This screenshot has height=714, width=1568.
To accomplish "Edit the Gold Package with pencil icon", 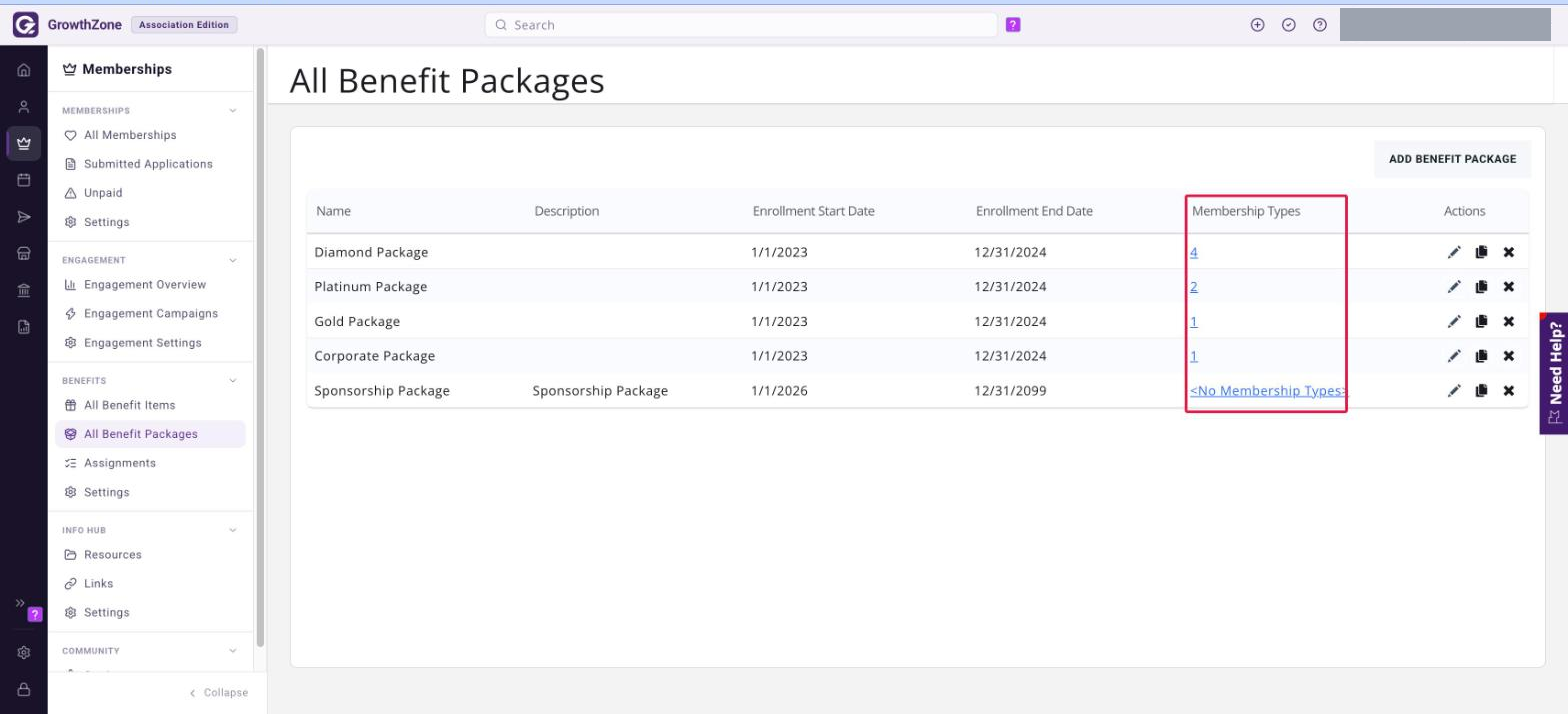I will [1454, 321].
